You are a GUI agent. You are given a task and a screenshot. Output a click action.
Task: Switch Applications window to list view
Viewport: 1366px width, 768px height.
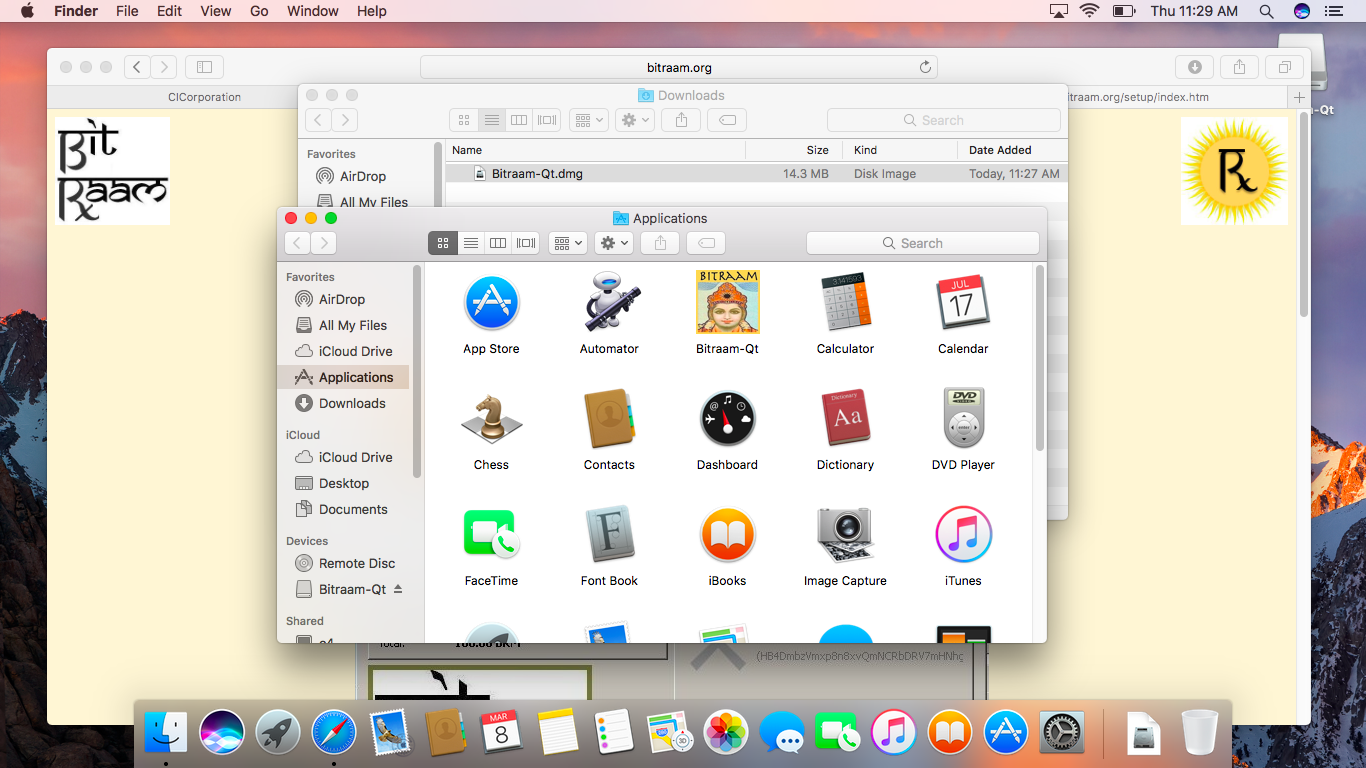point(471,243)
